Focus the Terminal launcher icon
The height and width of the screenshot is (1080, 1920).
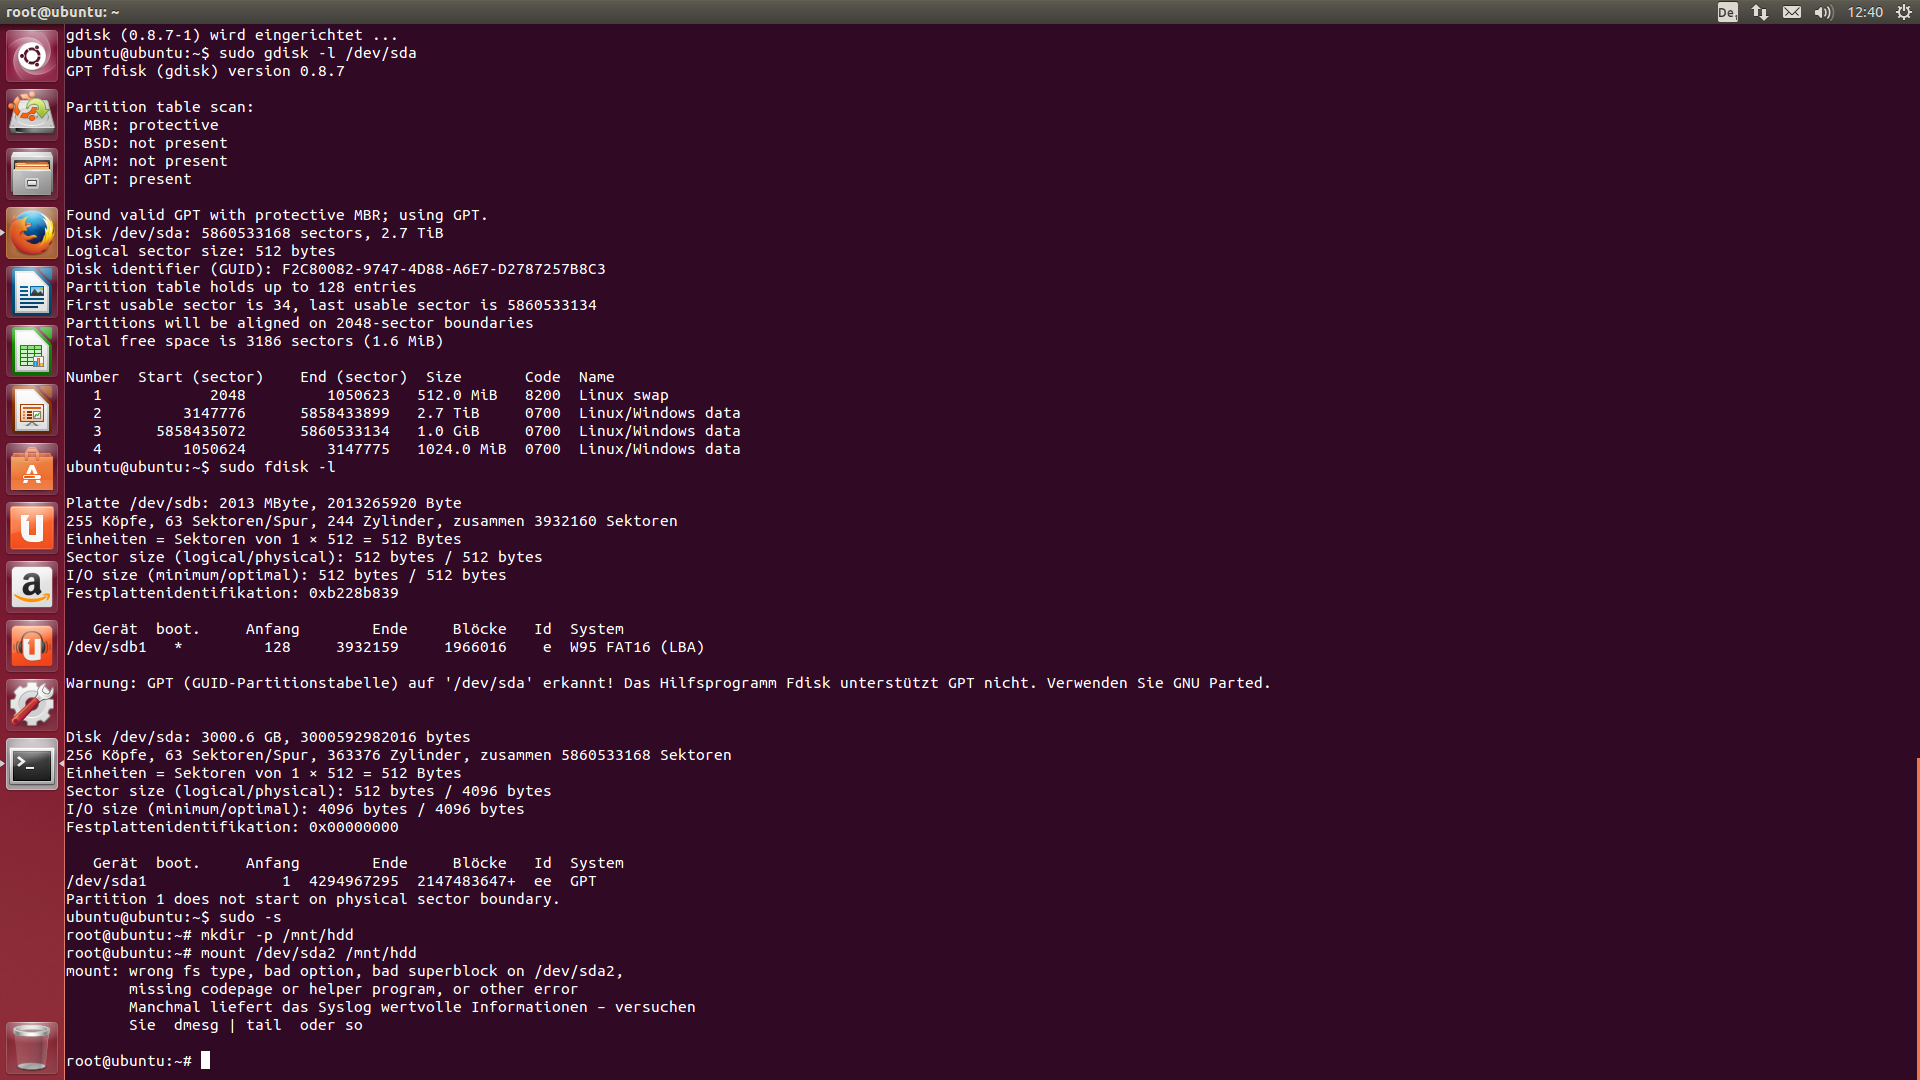tap(32, 765)
